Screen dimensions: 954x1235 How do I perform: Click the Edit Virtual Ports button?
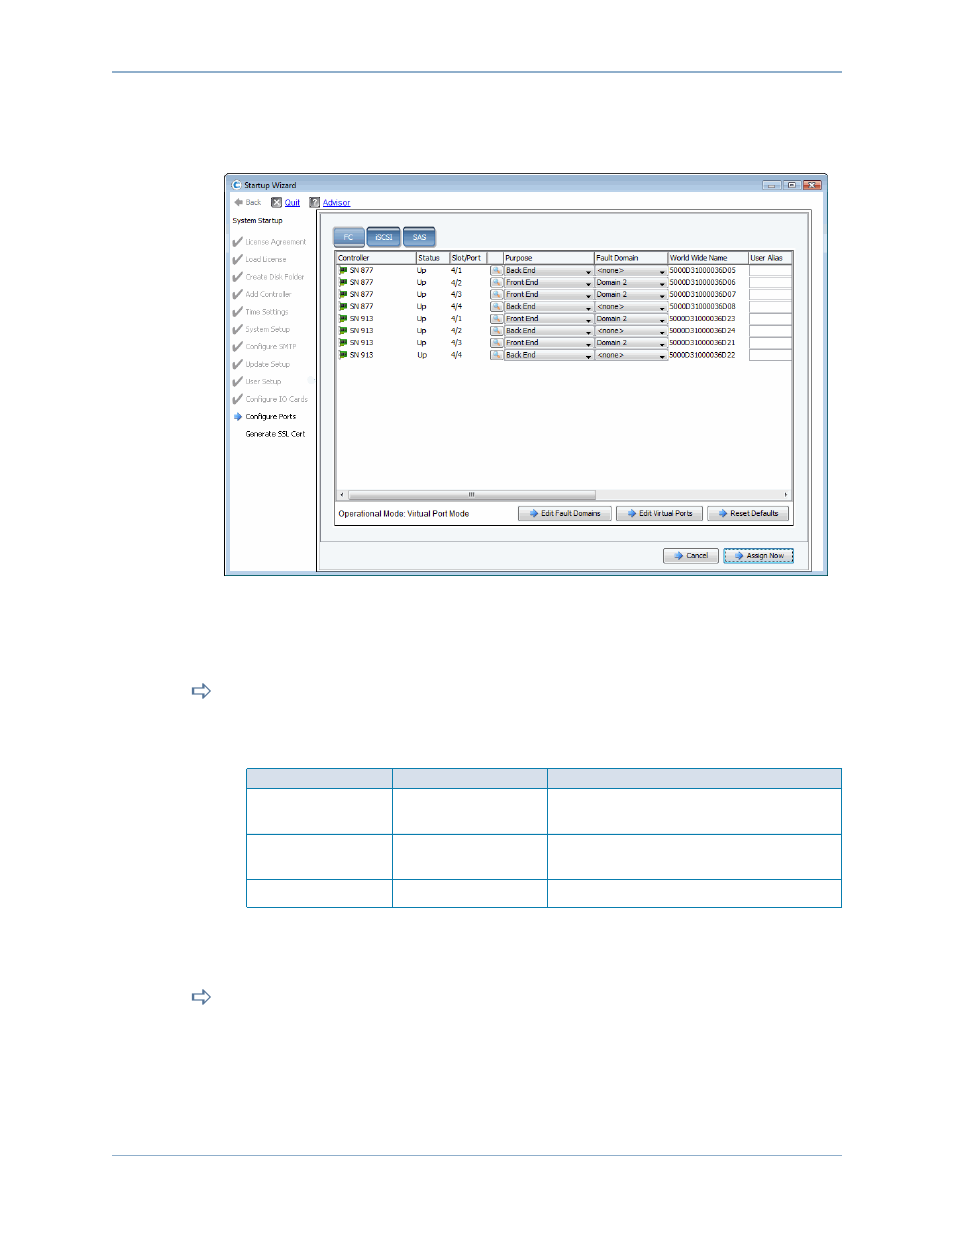click(660, 513)
